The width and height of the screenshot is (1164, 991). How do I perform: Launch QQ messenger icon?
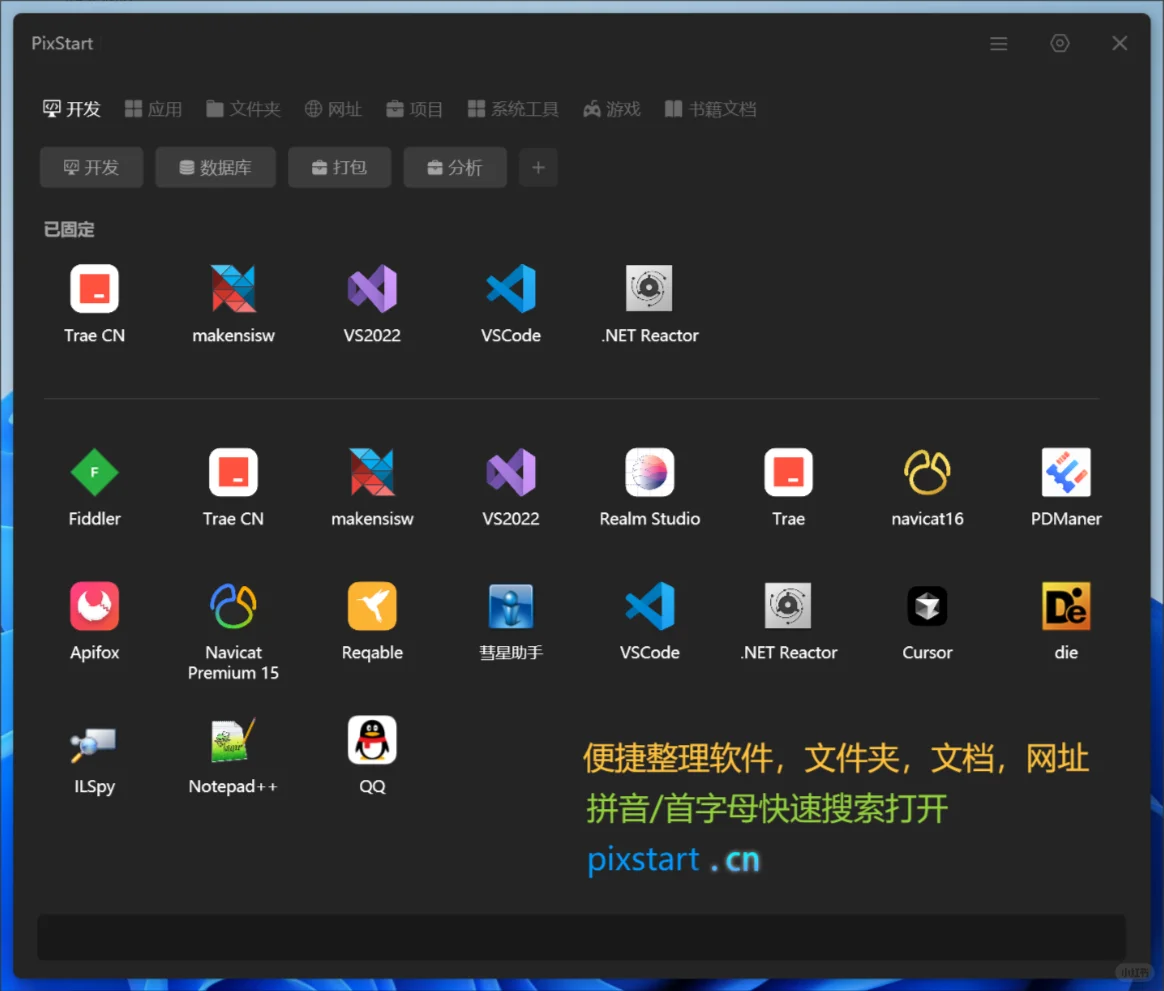click(372, 739)
